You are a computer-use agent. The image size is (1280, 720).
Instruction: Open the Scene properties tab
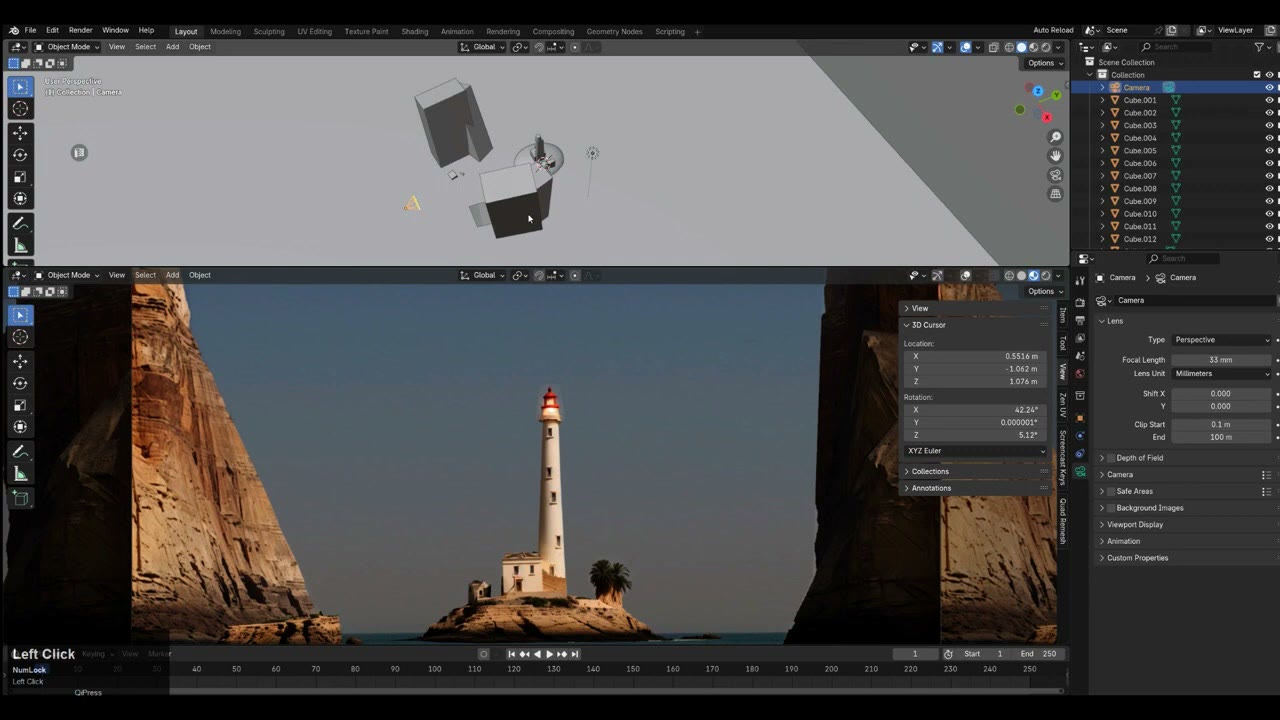coord(1080,357)
